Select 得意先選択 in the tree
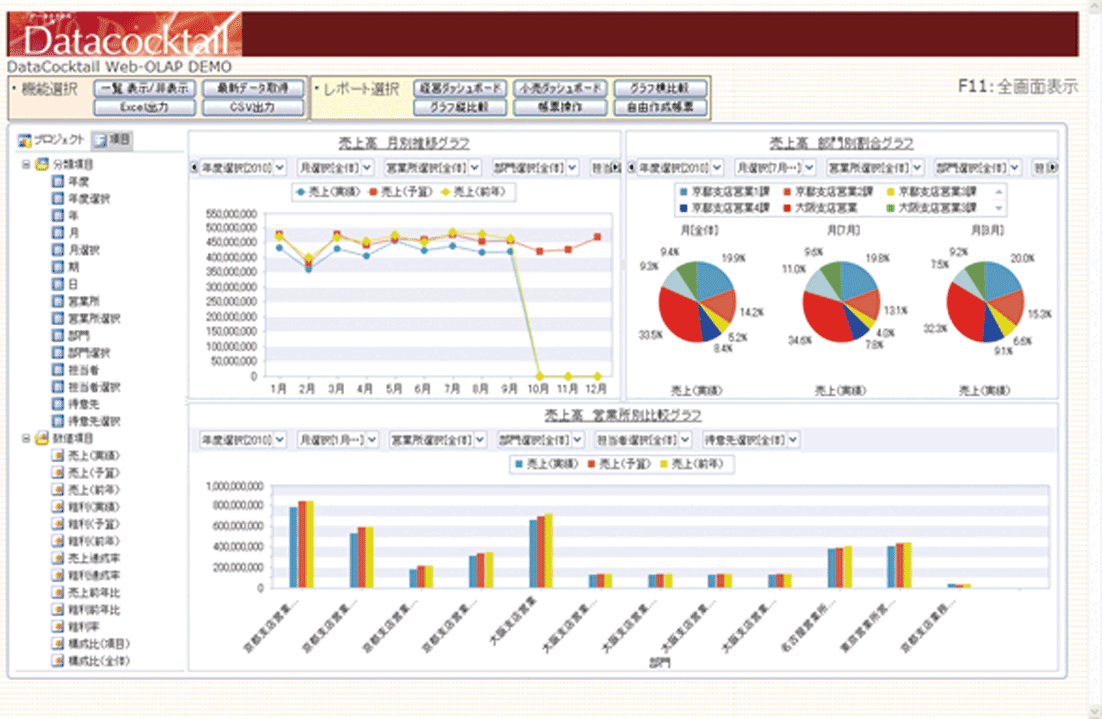1102x719 pixels. point(94,421)
